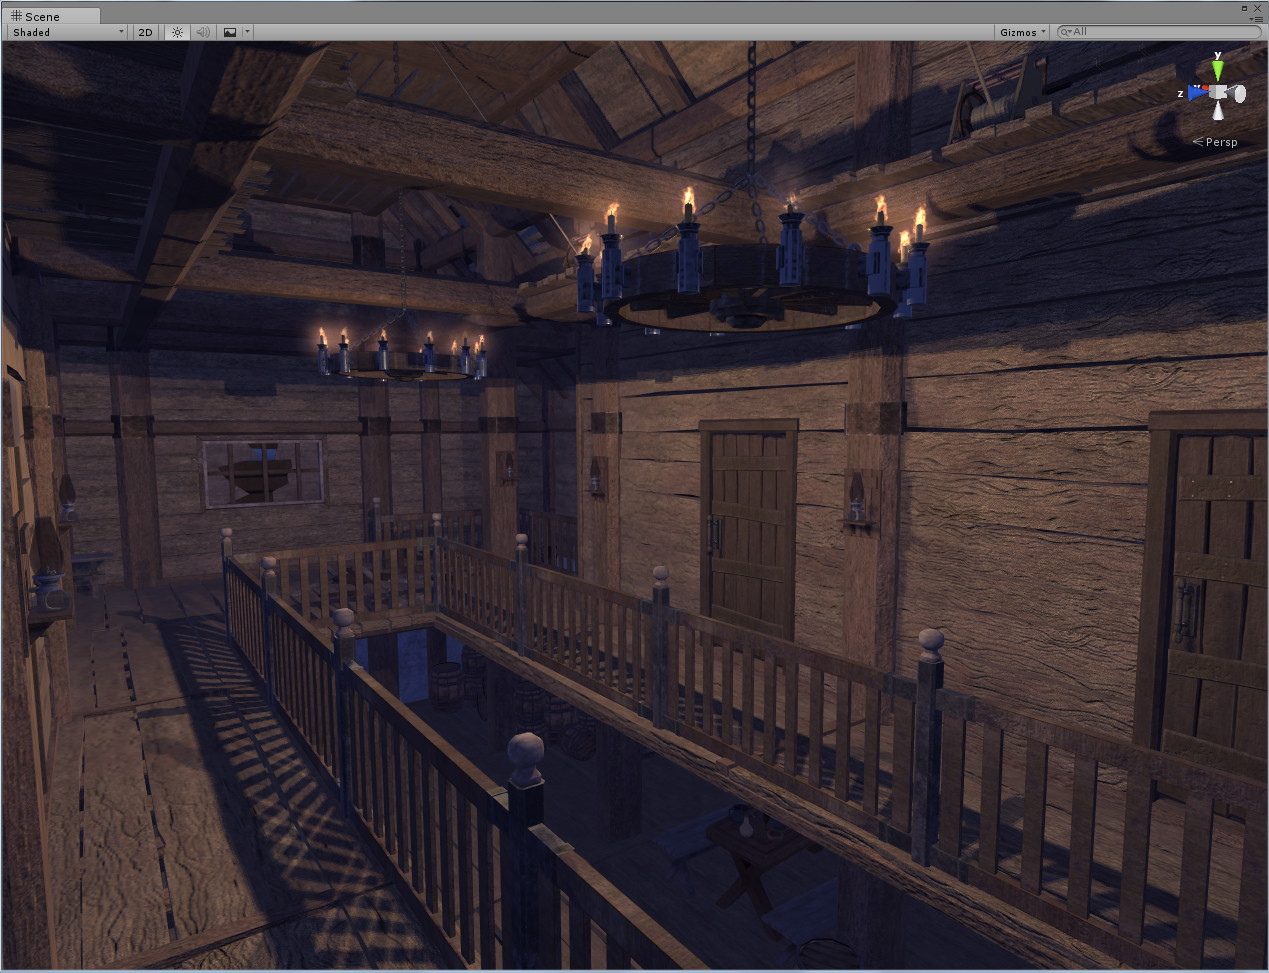
Task: Select the smaller distant chandelier object
Action: (403, 356)
